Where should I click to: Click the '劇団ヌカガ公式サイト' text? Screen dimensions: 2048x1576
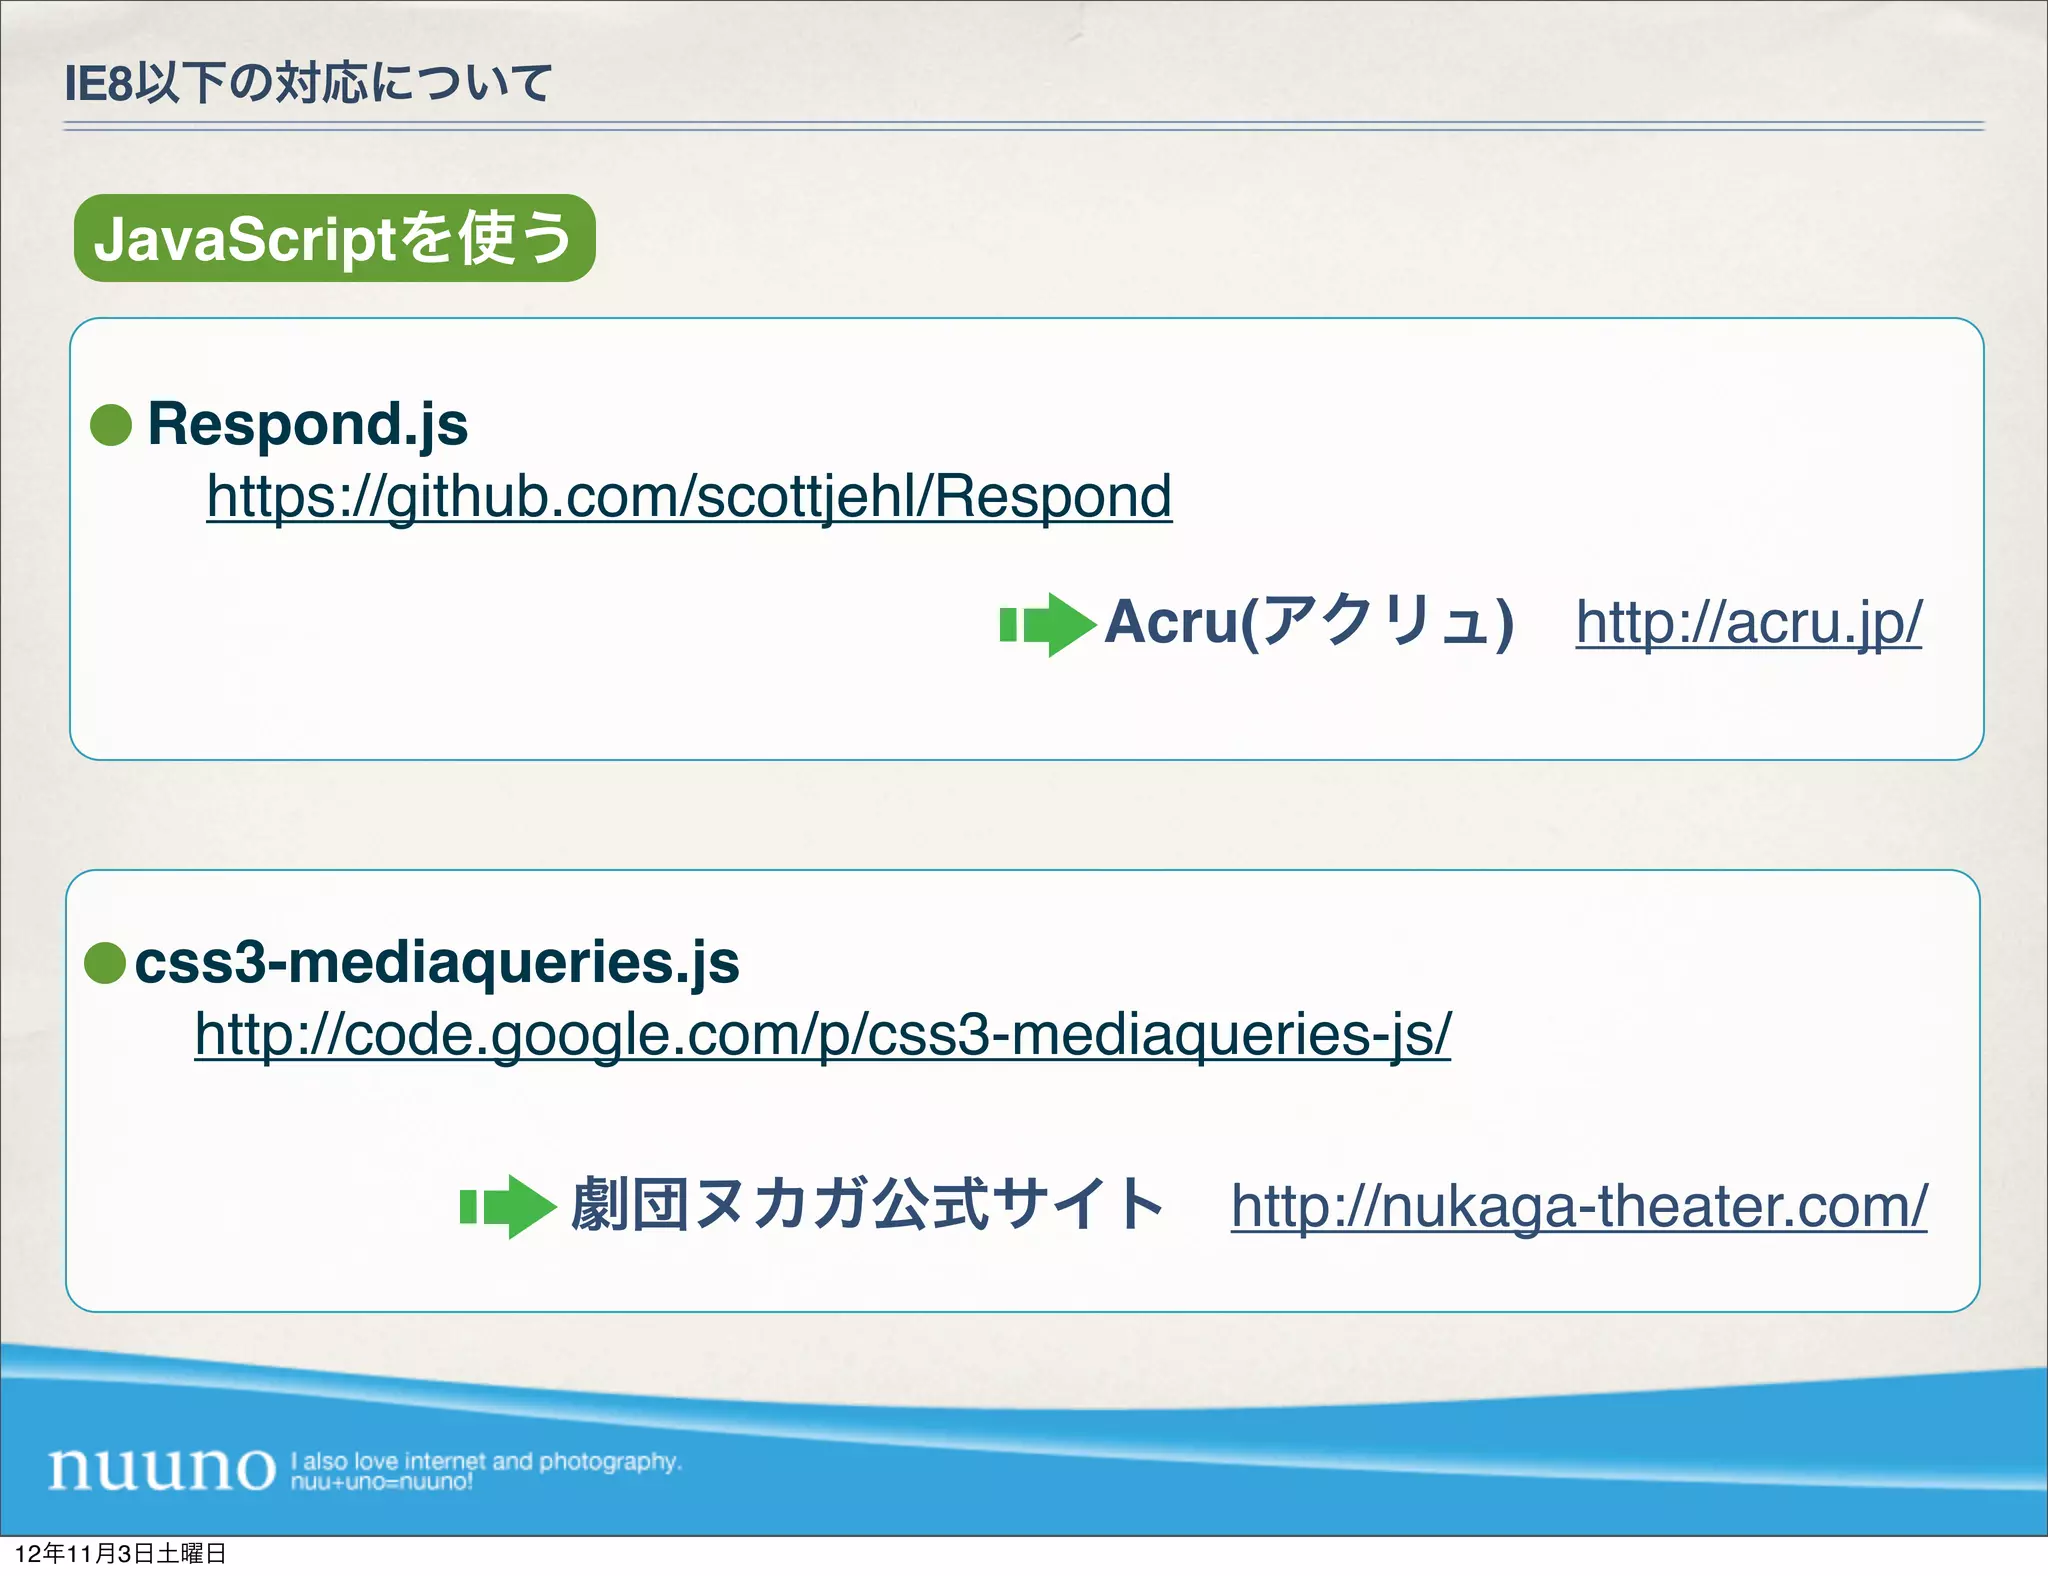click(867, 1204)
